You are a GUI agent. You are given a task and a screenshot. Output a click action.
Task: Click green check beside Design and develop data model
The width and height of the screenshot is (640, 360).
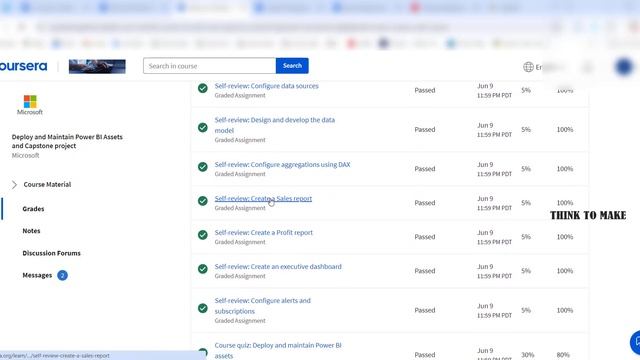pos(202,127)
